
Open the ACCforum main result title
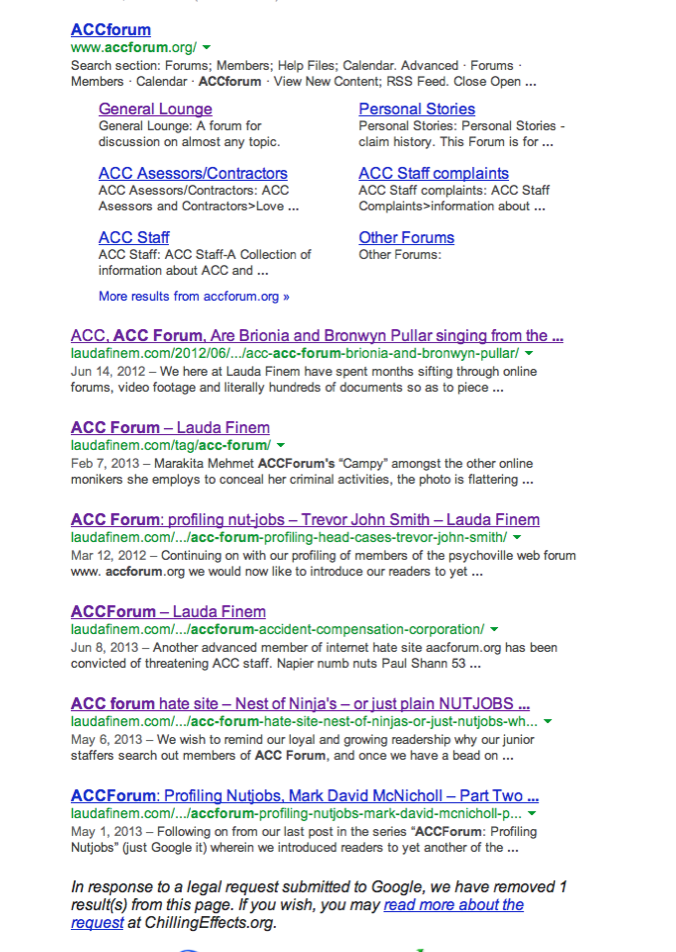[x=111, y=30]
